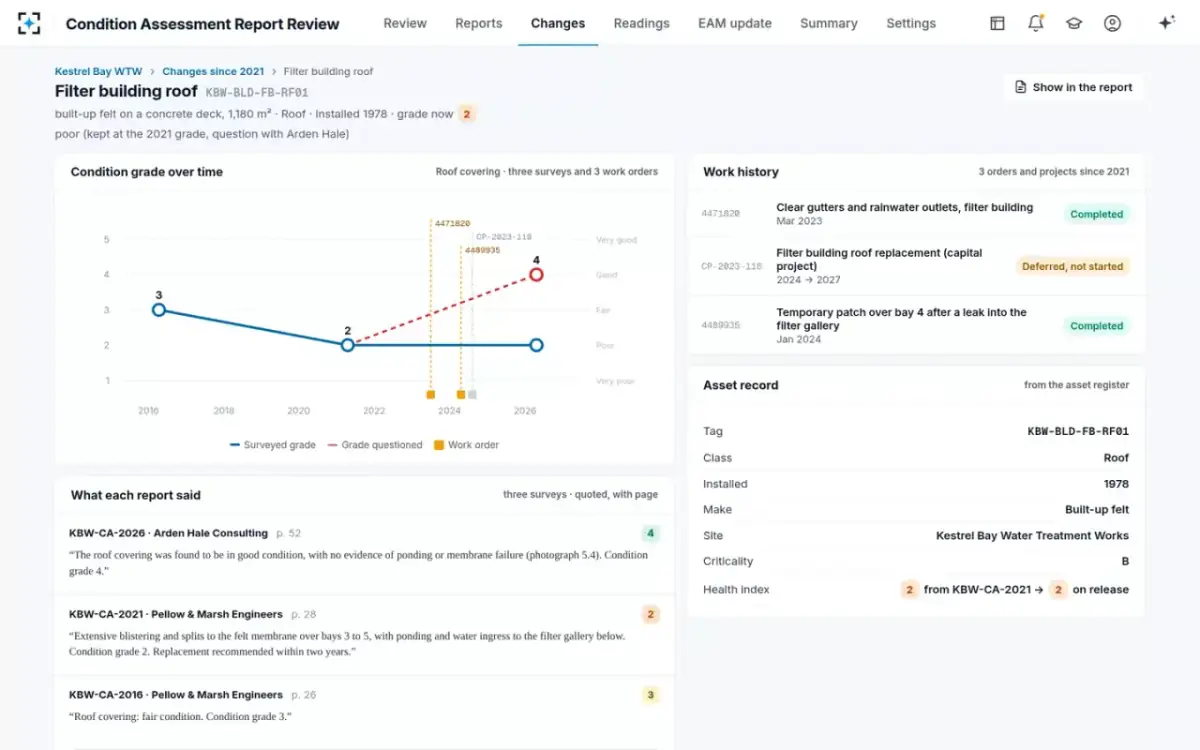1200x750 pixels.
Task: Click grade 2 badge on KBW-CA-2021 report
Action: [650, 614]
